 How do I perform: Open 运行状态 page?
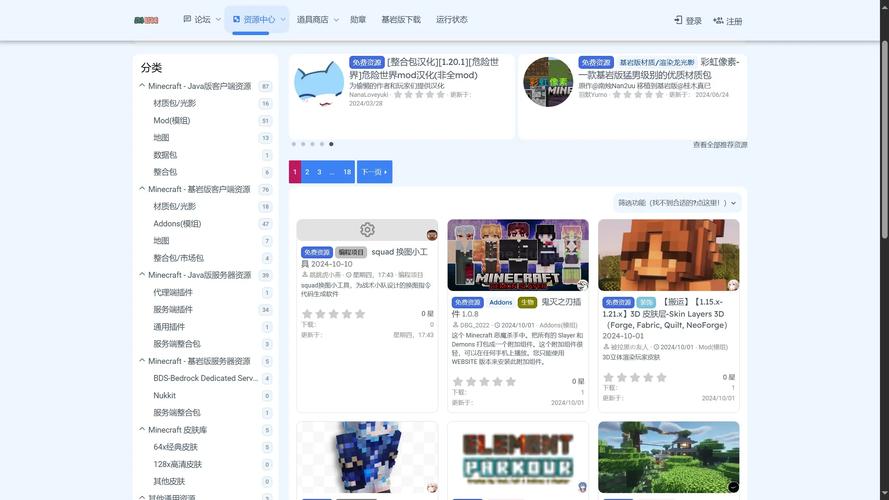451,19
